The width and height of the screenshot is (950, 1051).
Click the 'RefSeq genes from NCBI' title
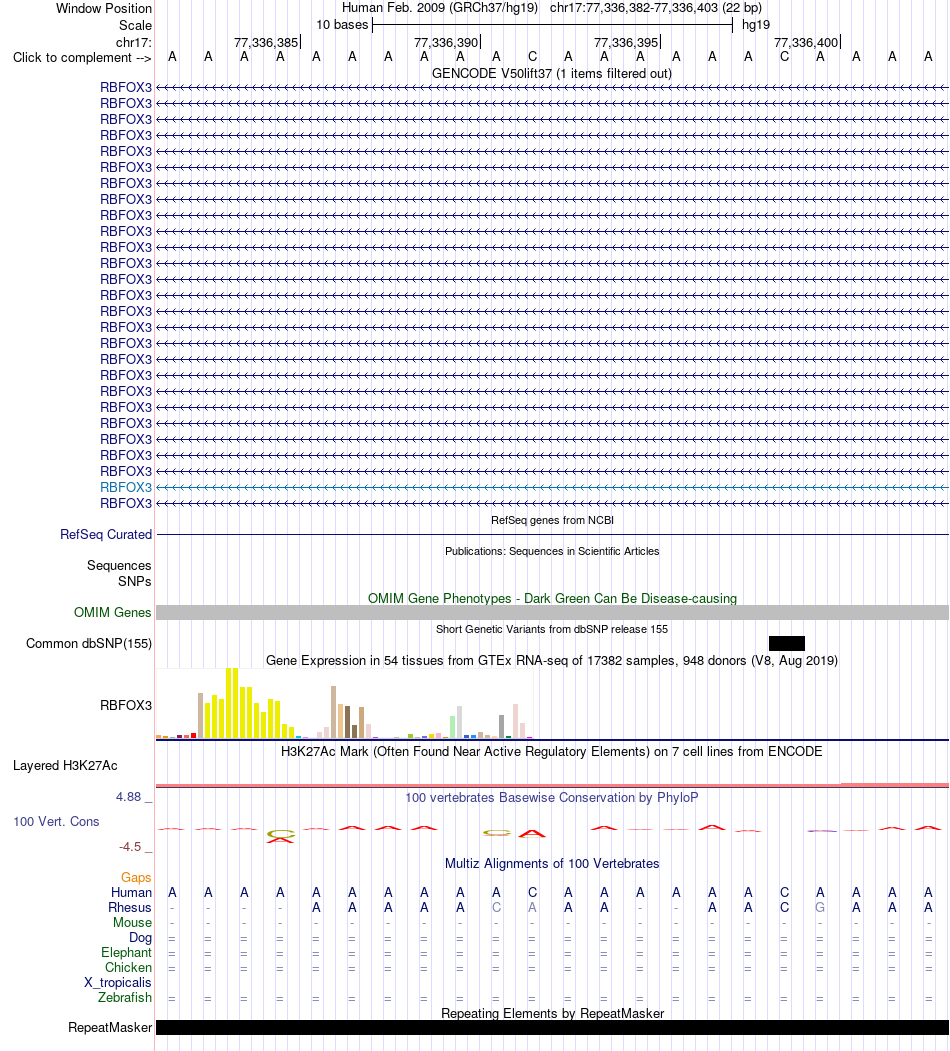click(x=552, y=520)
